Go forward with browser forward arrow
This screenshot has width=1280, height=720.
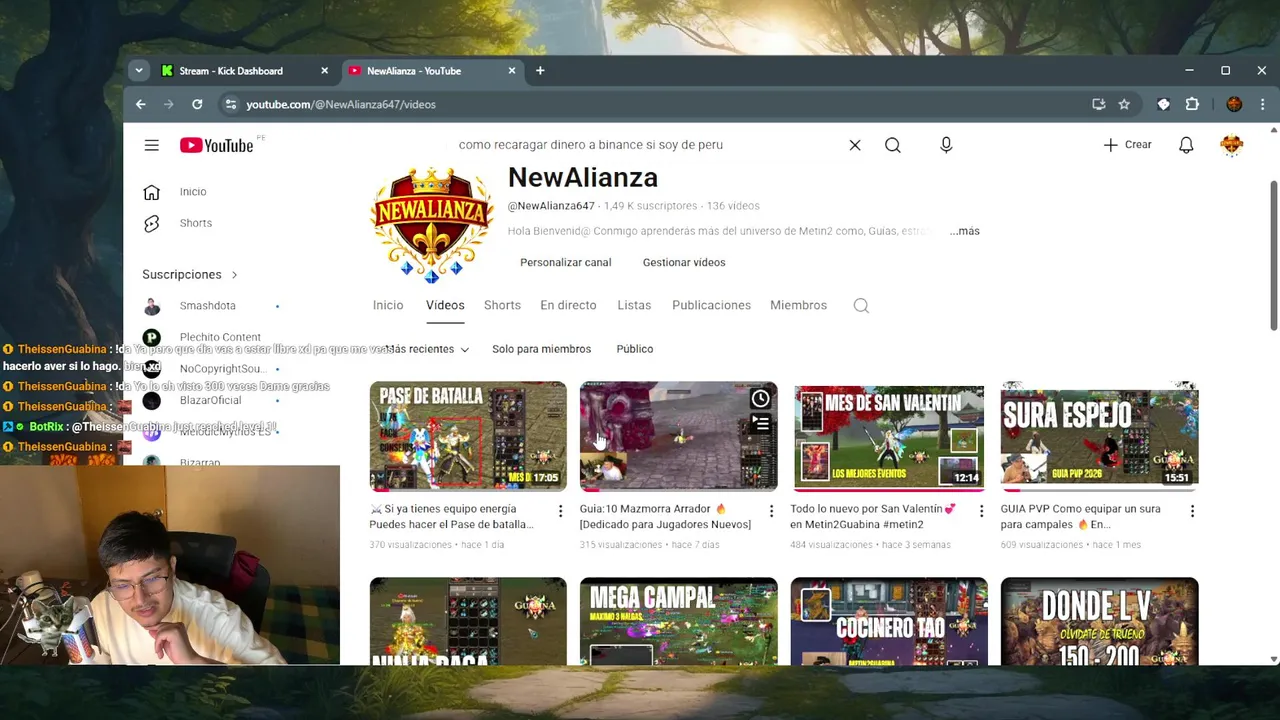168,104
